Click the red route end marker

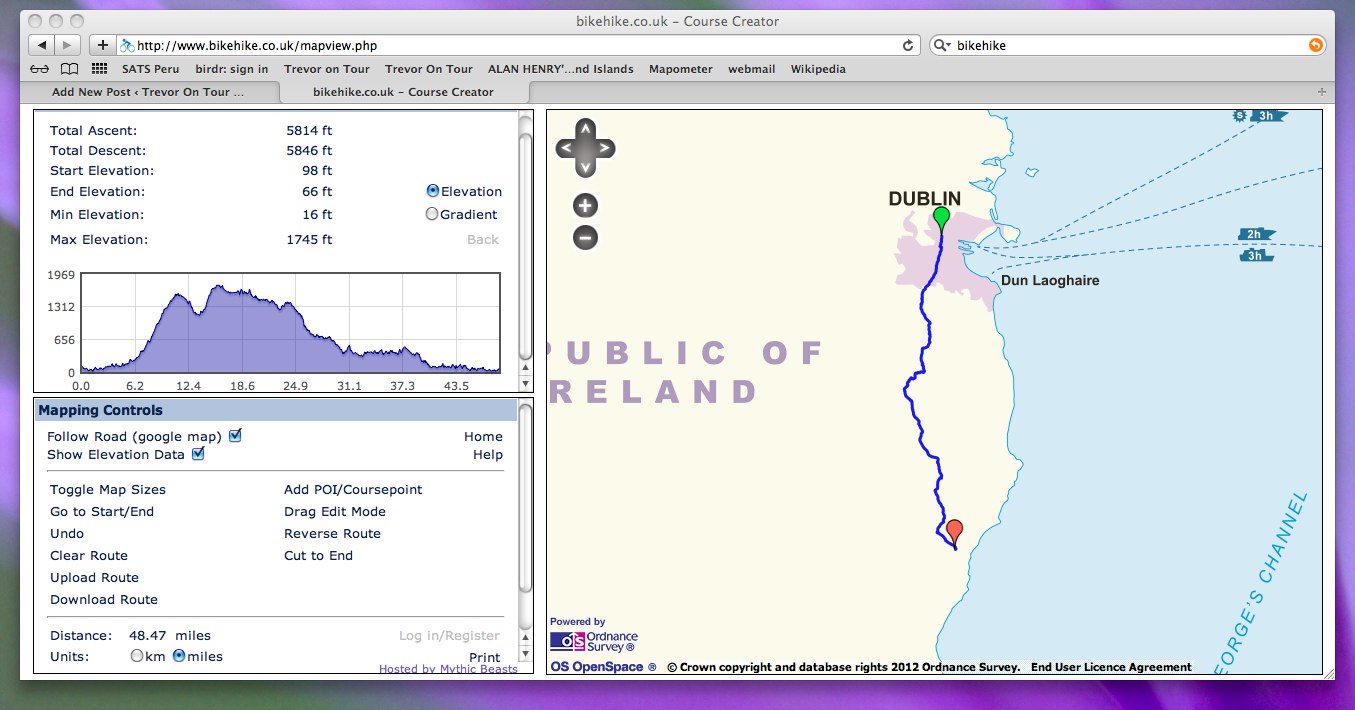[954, 529]
